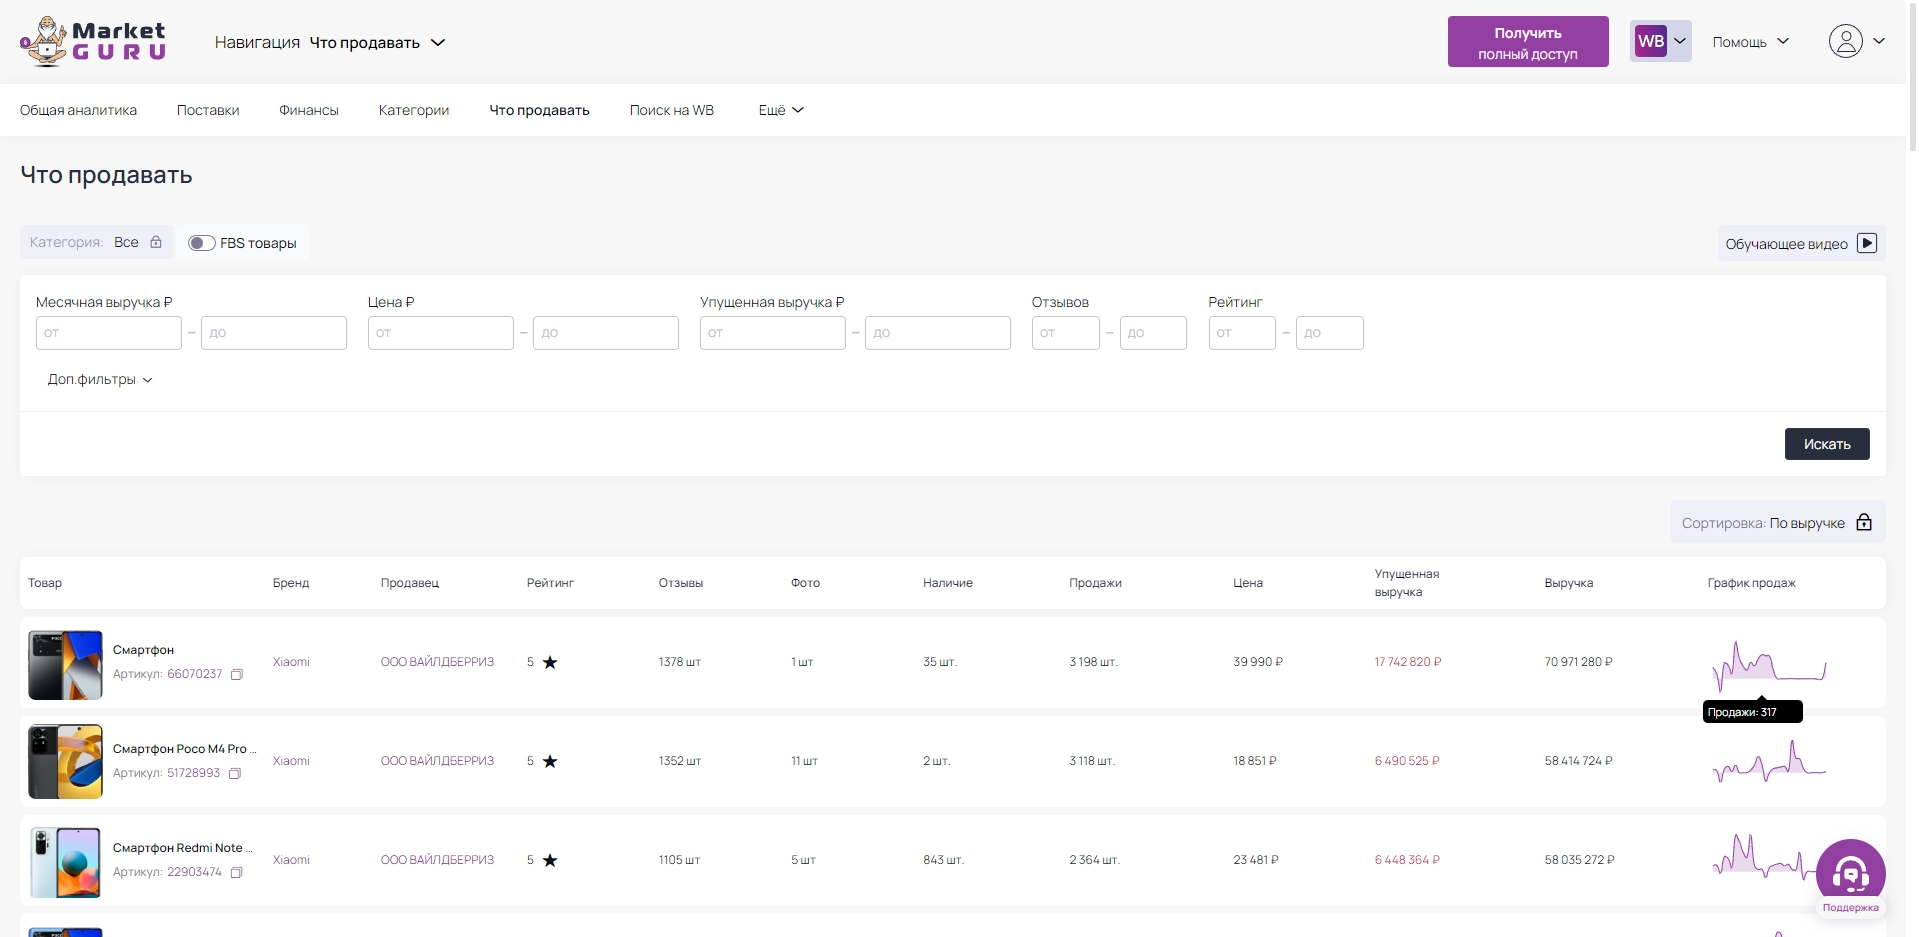Open the Обучающее видео button
The image size is (1919, 937).
tap(1801, 243)
